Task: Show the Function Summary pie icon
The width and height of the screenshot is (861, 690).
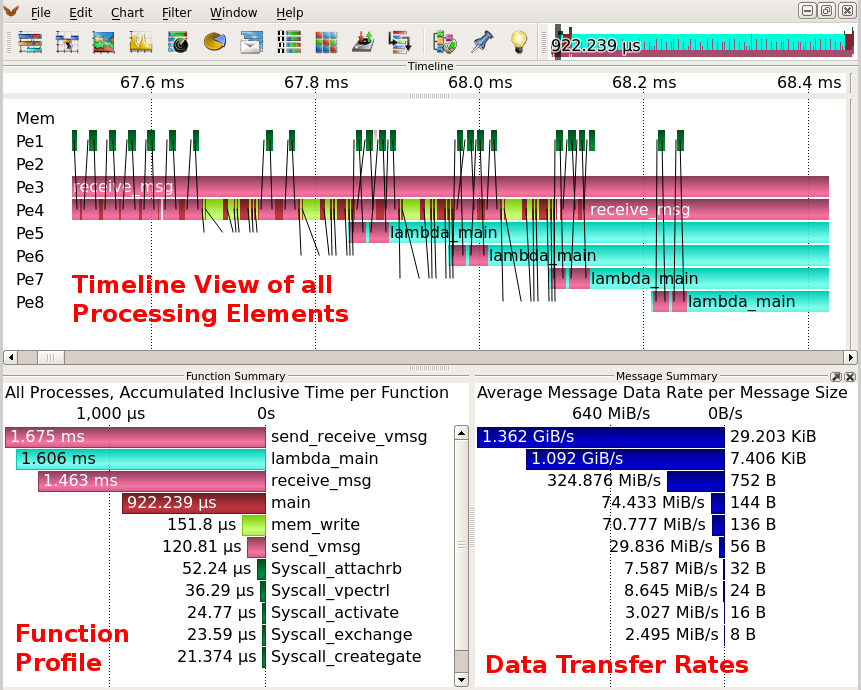Action: coord(215,42)
